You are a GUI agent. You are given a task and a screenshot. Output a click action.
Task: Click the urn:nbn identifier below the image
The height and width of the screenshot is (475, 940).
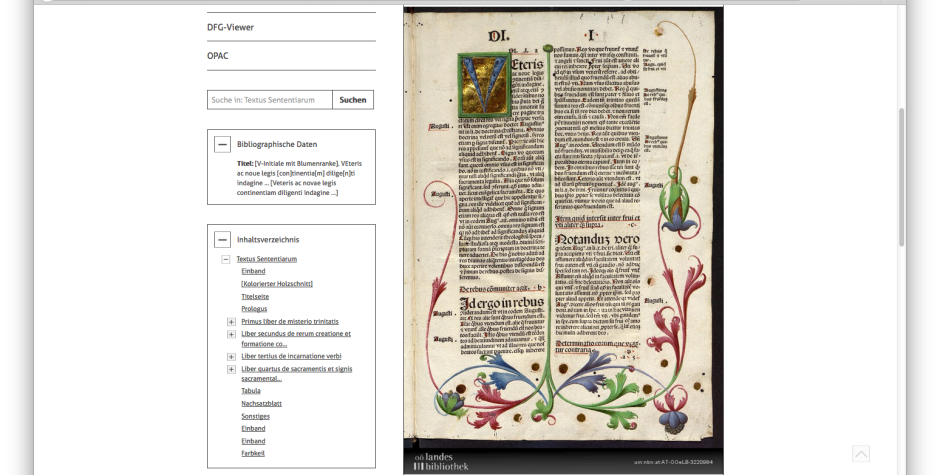tap(673, 462)
